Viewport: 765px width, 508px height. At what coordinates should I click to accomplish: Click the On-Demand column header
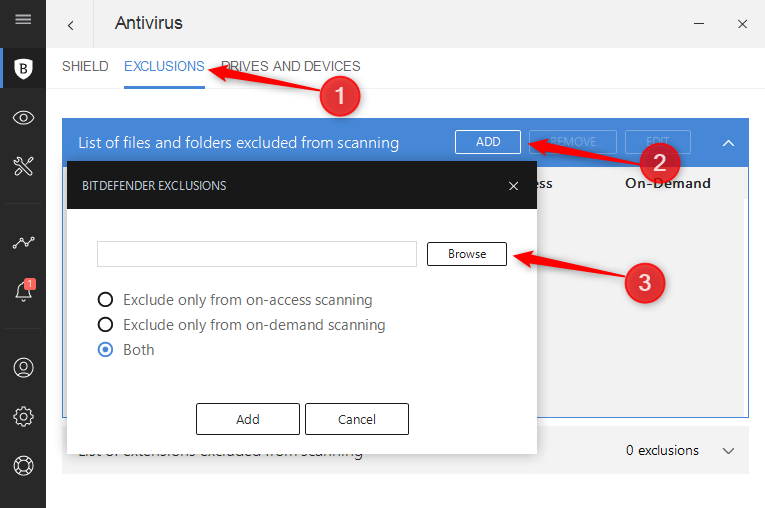667,183
